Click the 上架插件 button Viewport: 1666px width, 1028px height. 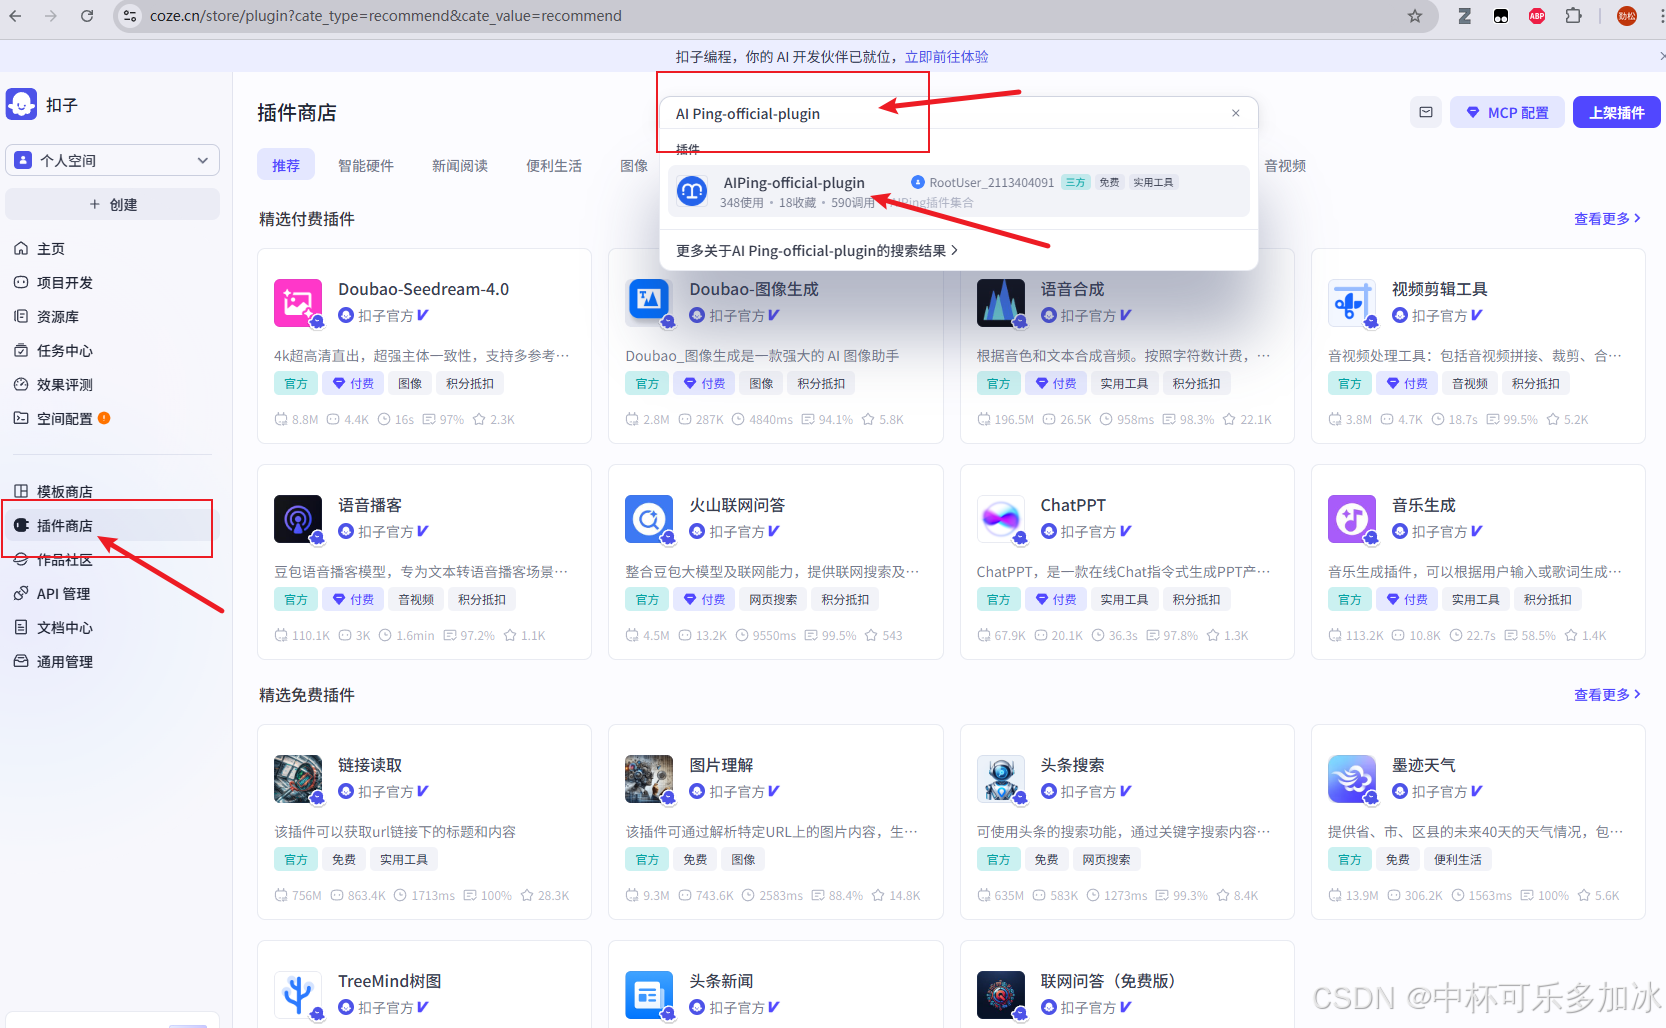click(x=1616, y=112)
